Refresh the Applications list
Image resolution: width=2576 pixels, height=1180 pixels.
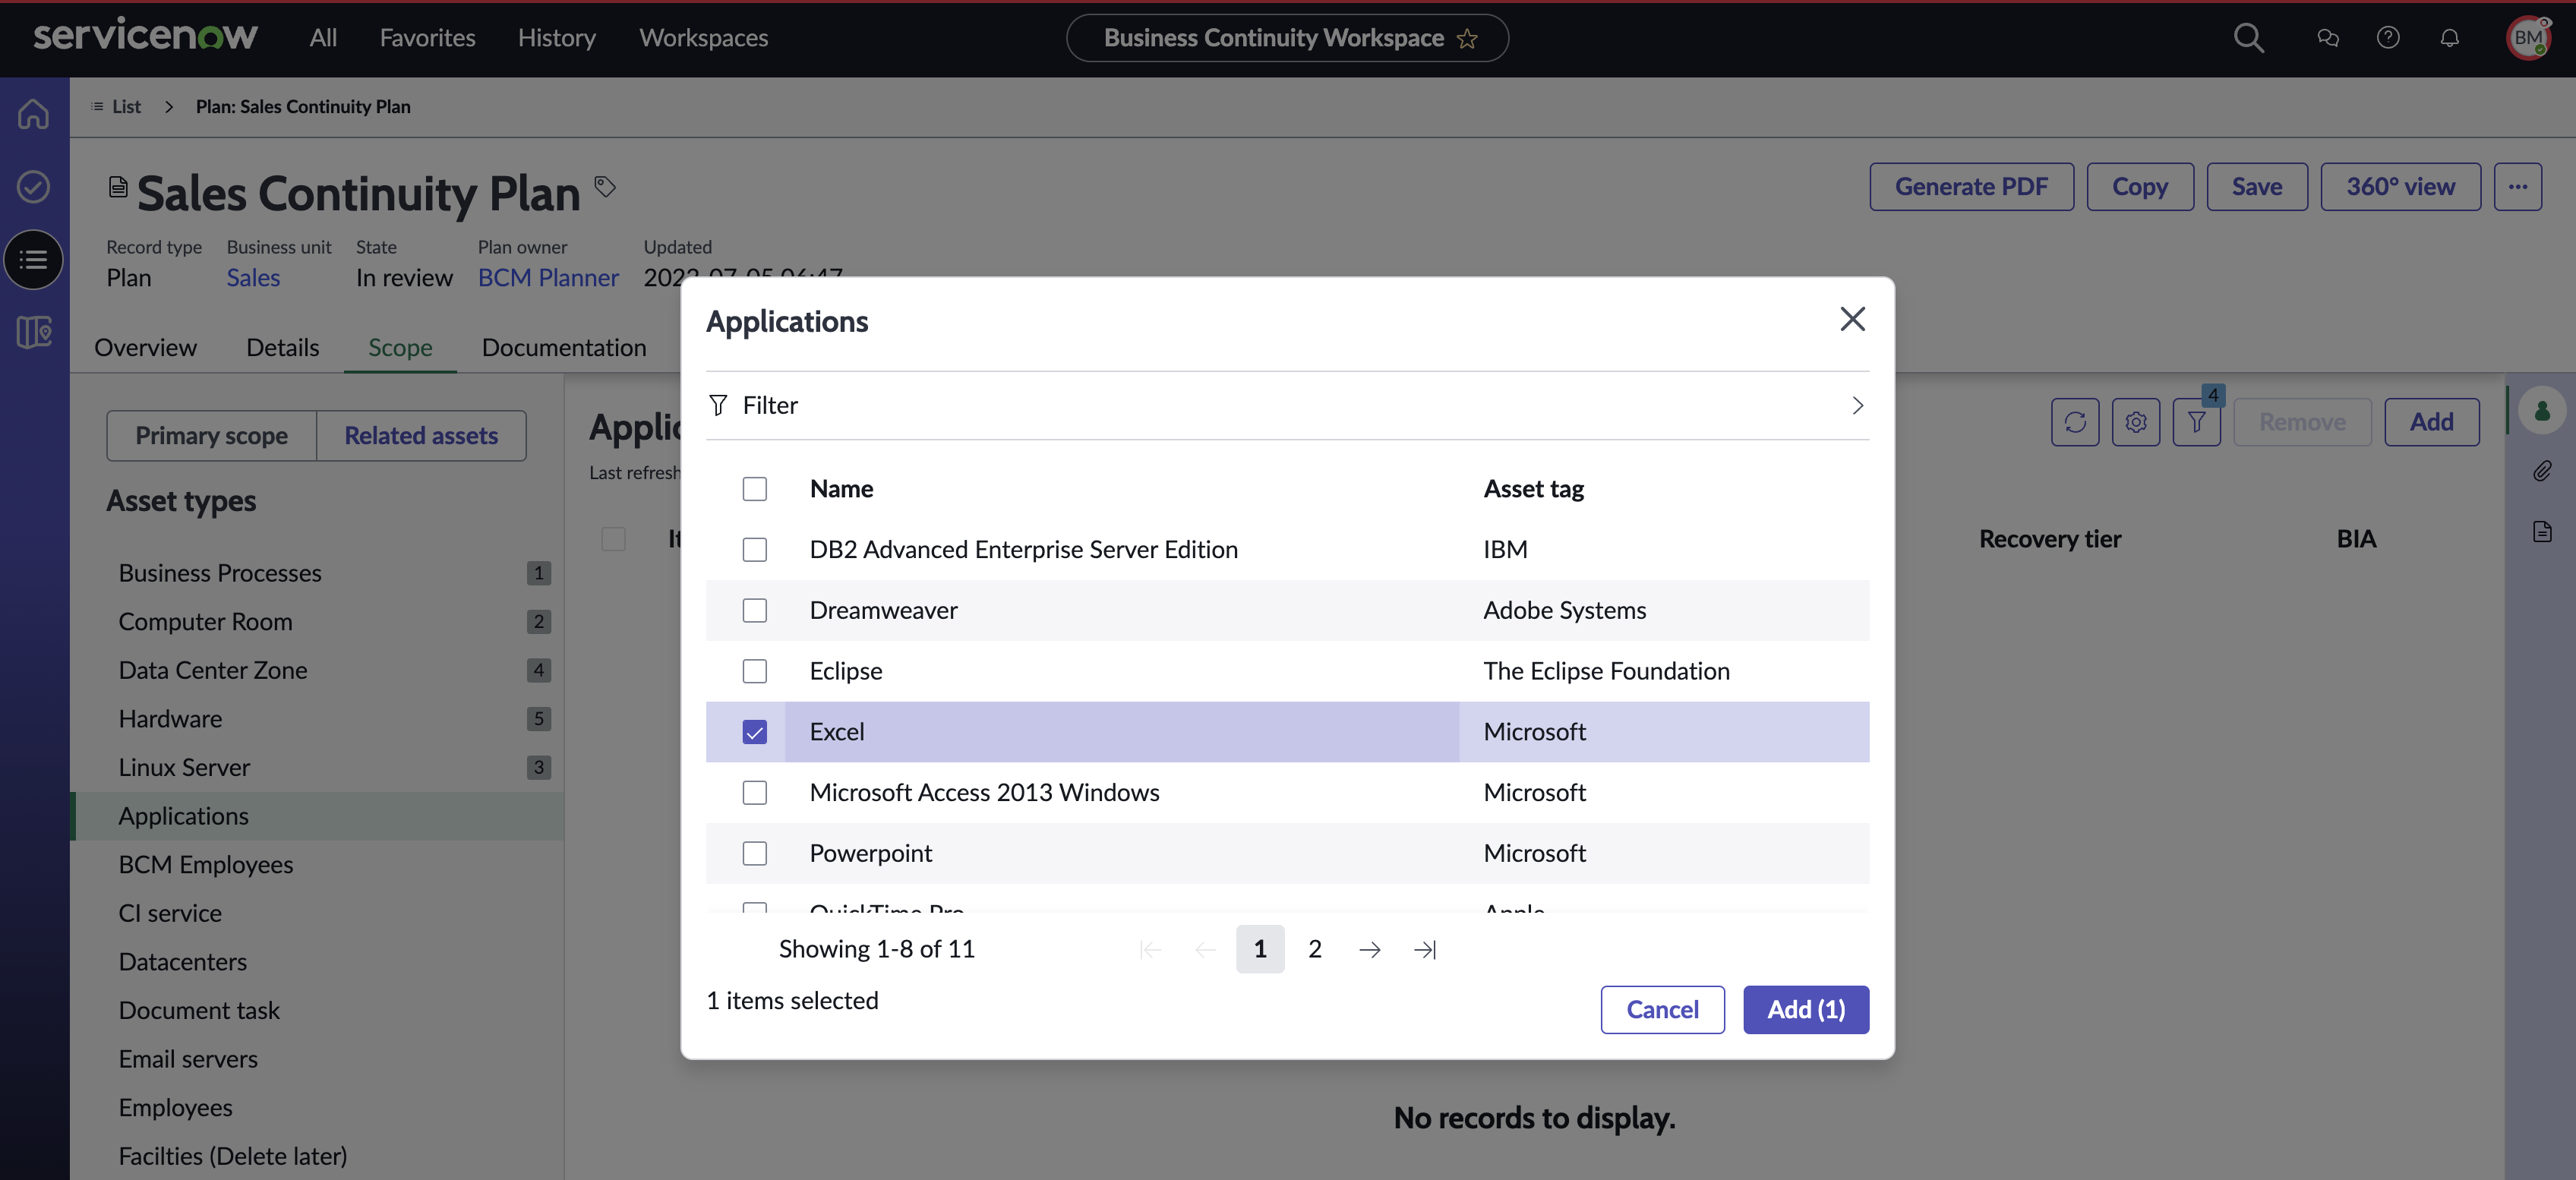2075,422
